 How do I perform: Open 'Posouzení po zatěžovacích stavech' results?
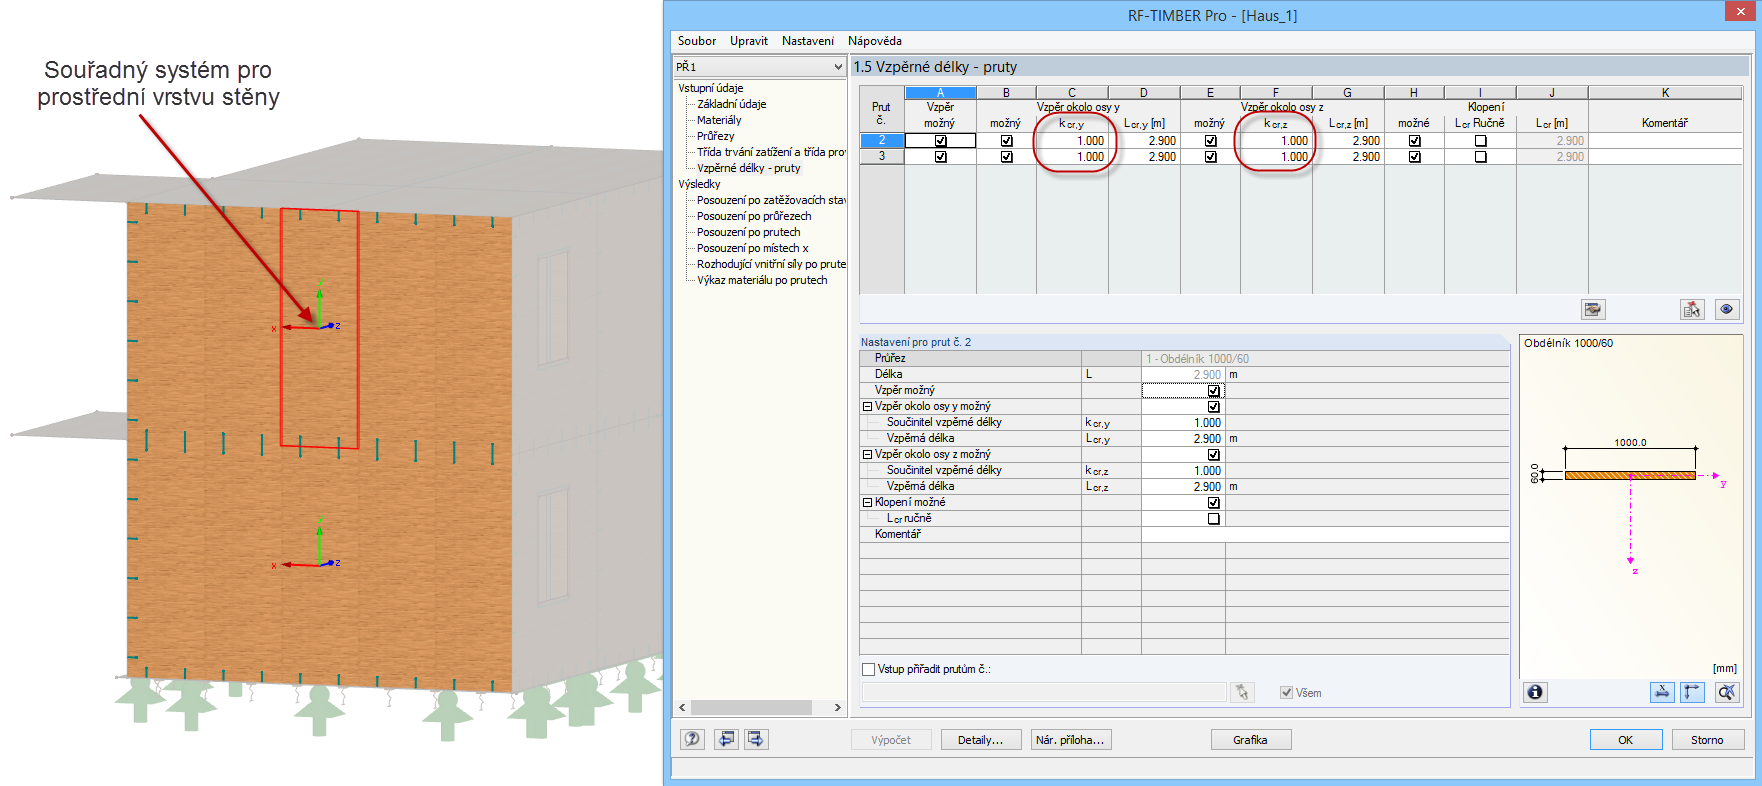point(771,200)
